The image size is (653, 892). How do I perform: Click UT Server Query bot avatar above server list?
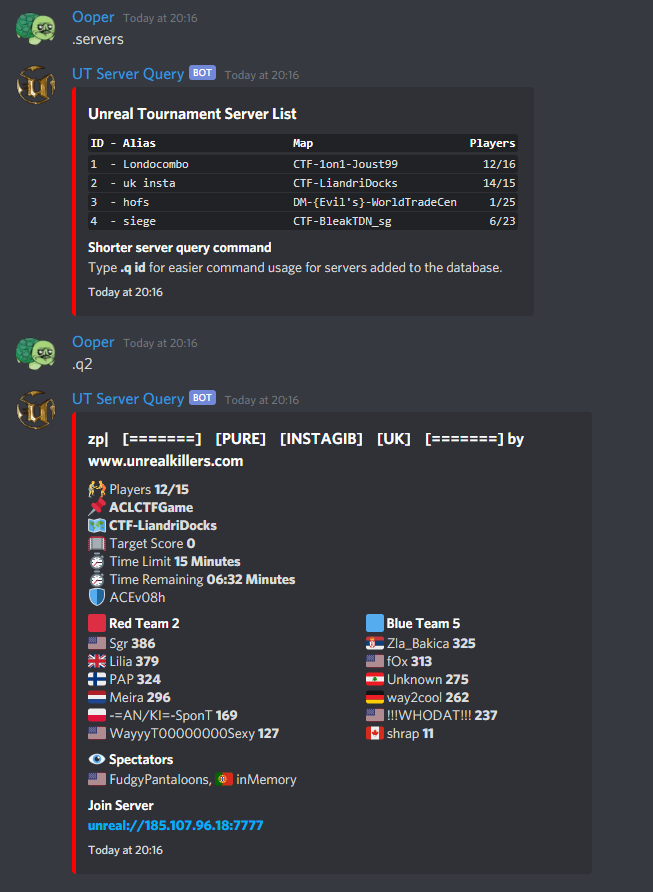tap(35, 85)
